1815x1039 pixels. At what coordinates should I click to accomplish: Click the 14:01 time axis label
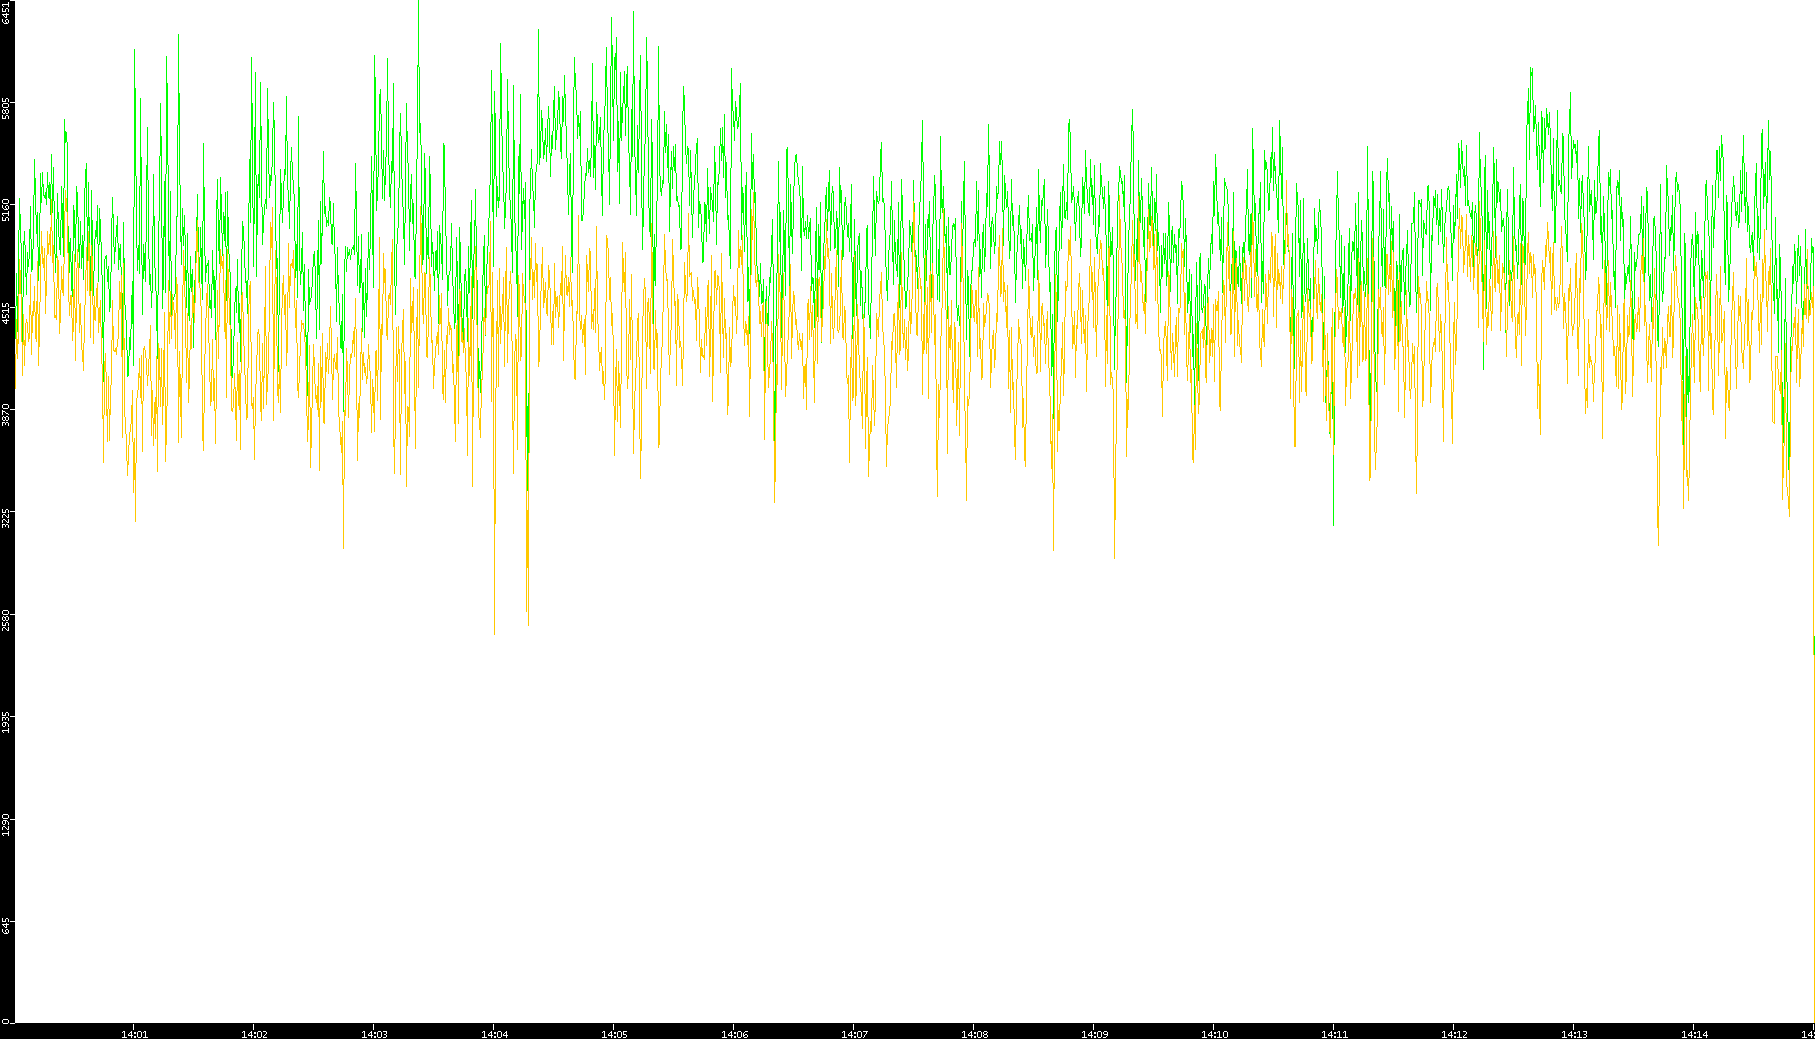(134, 1033)
